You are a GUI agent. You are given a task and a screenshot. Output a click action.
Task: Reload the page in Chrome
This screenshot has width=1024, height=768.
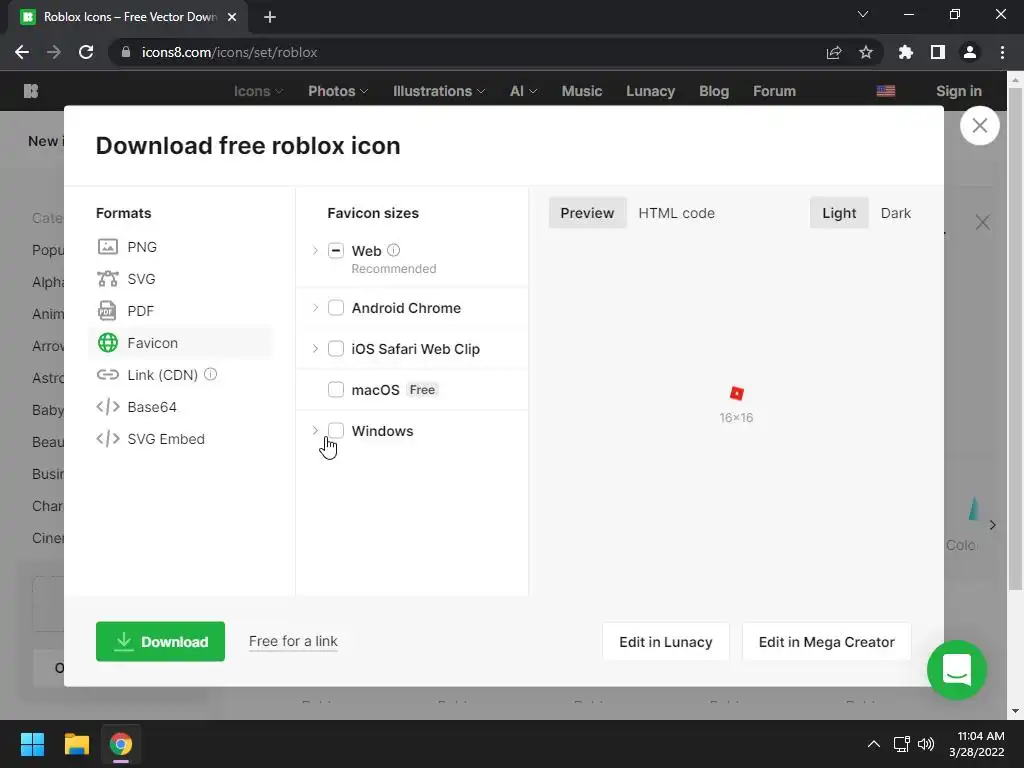coord(86,52)
